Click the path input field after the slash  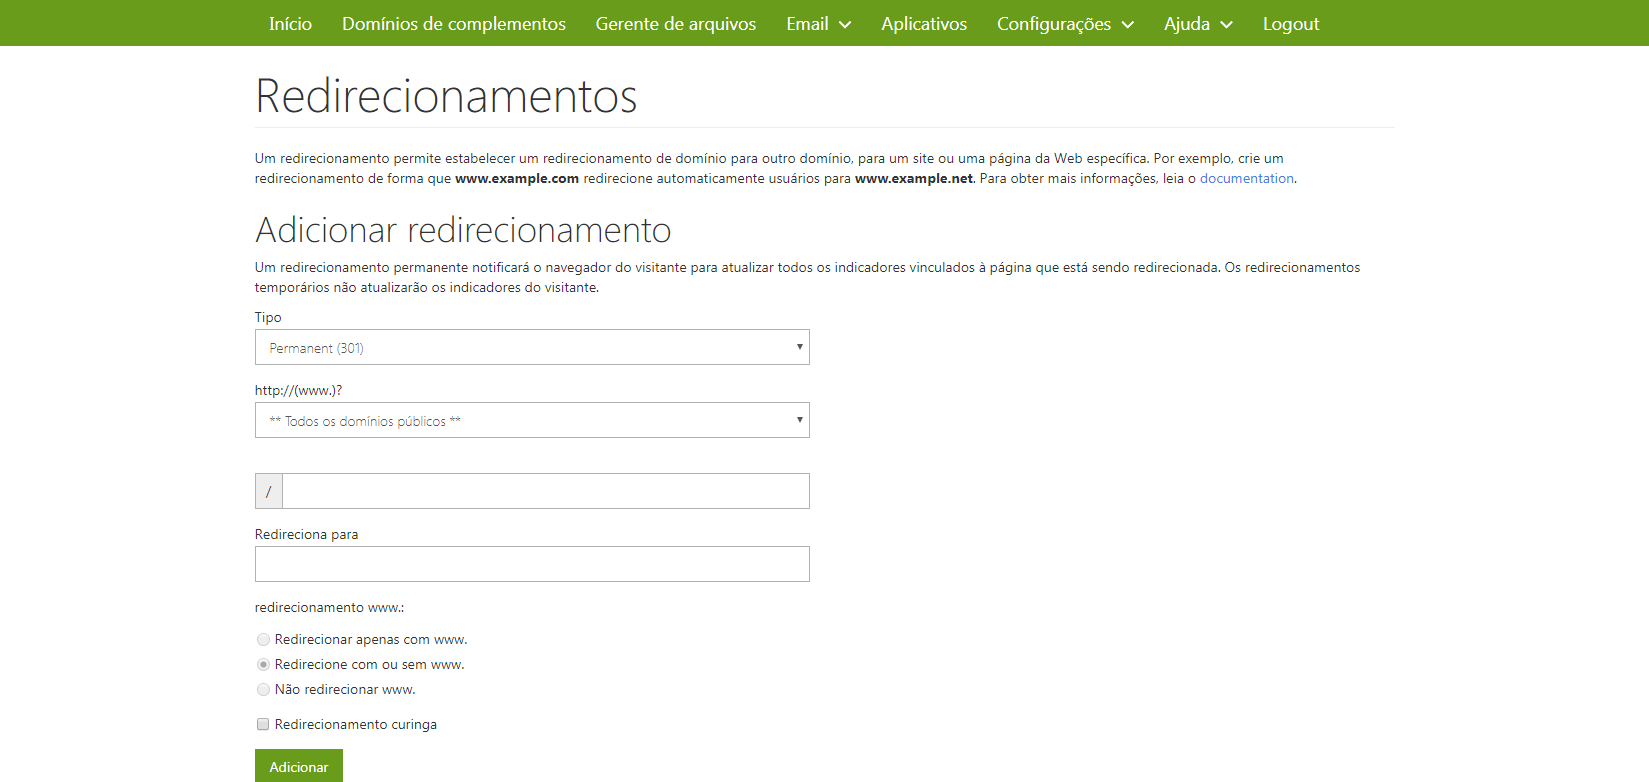(545, 492)
